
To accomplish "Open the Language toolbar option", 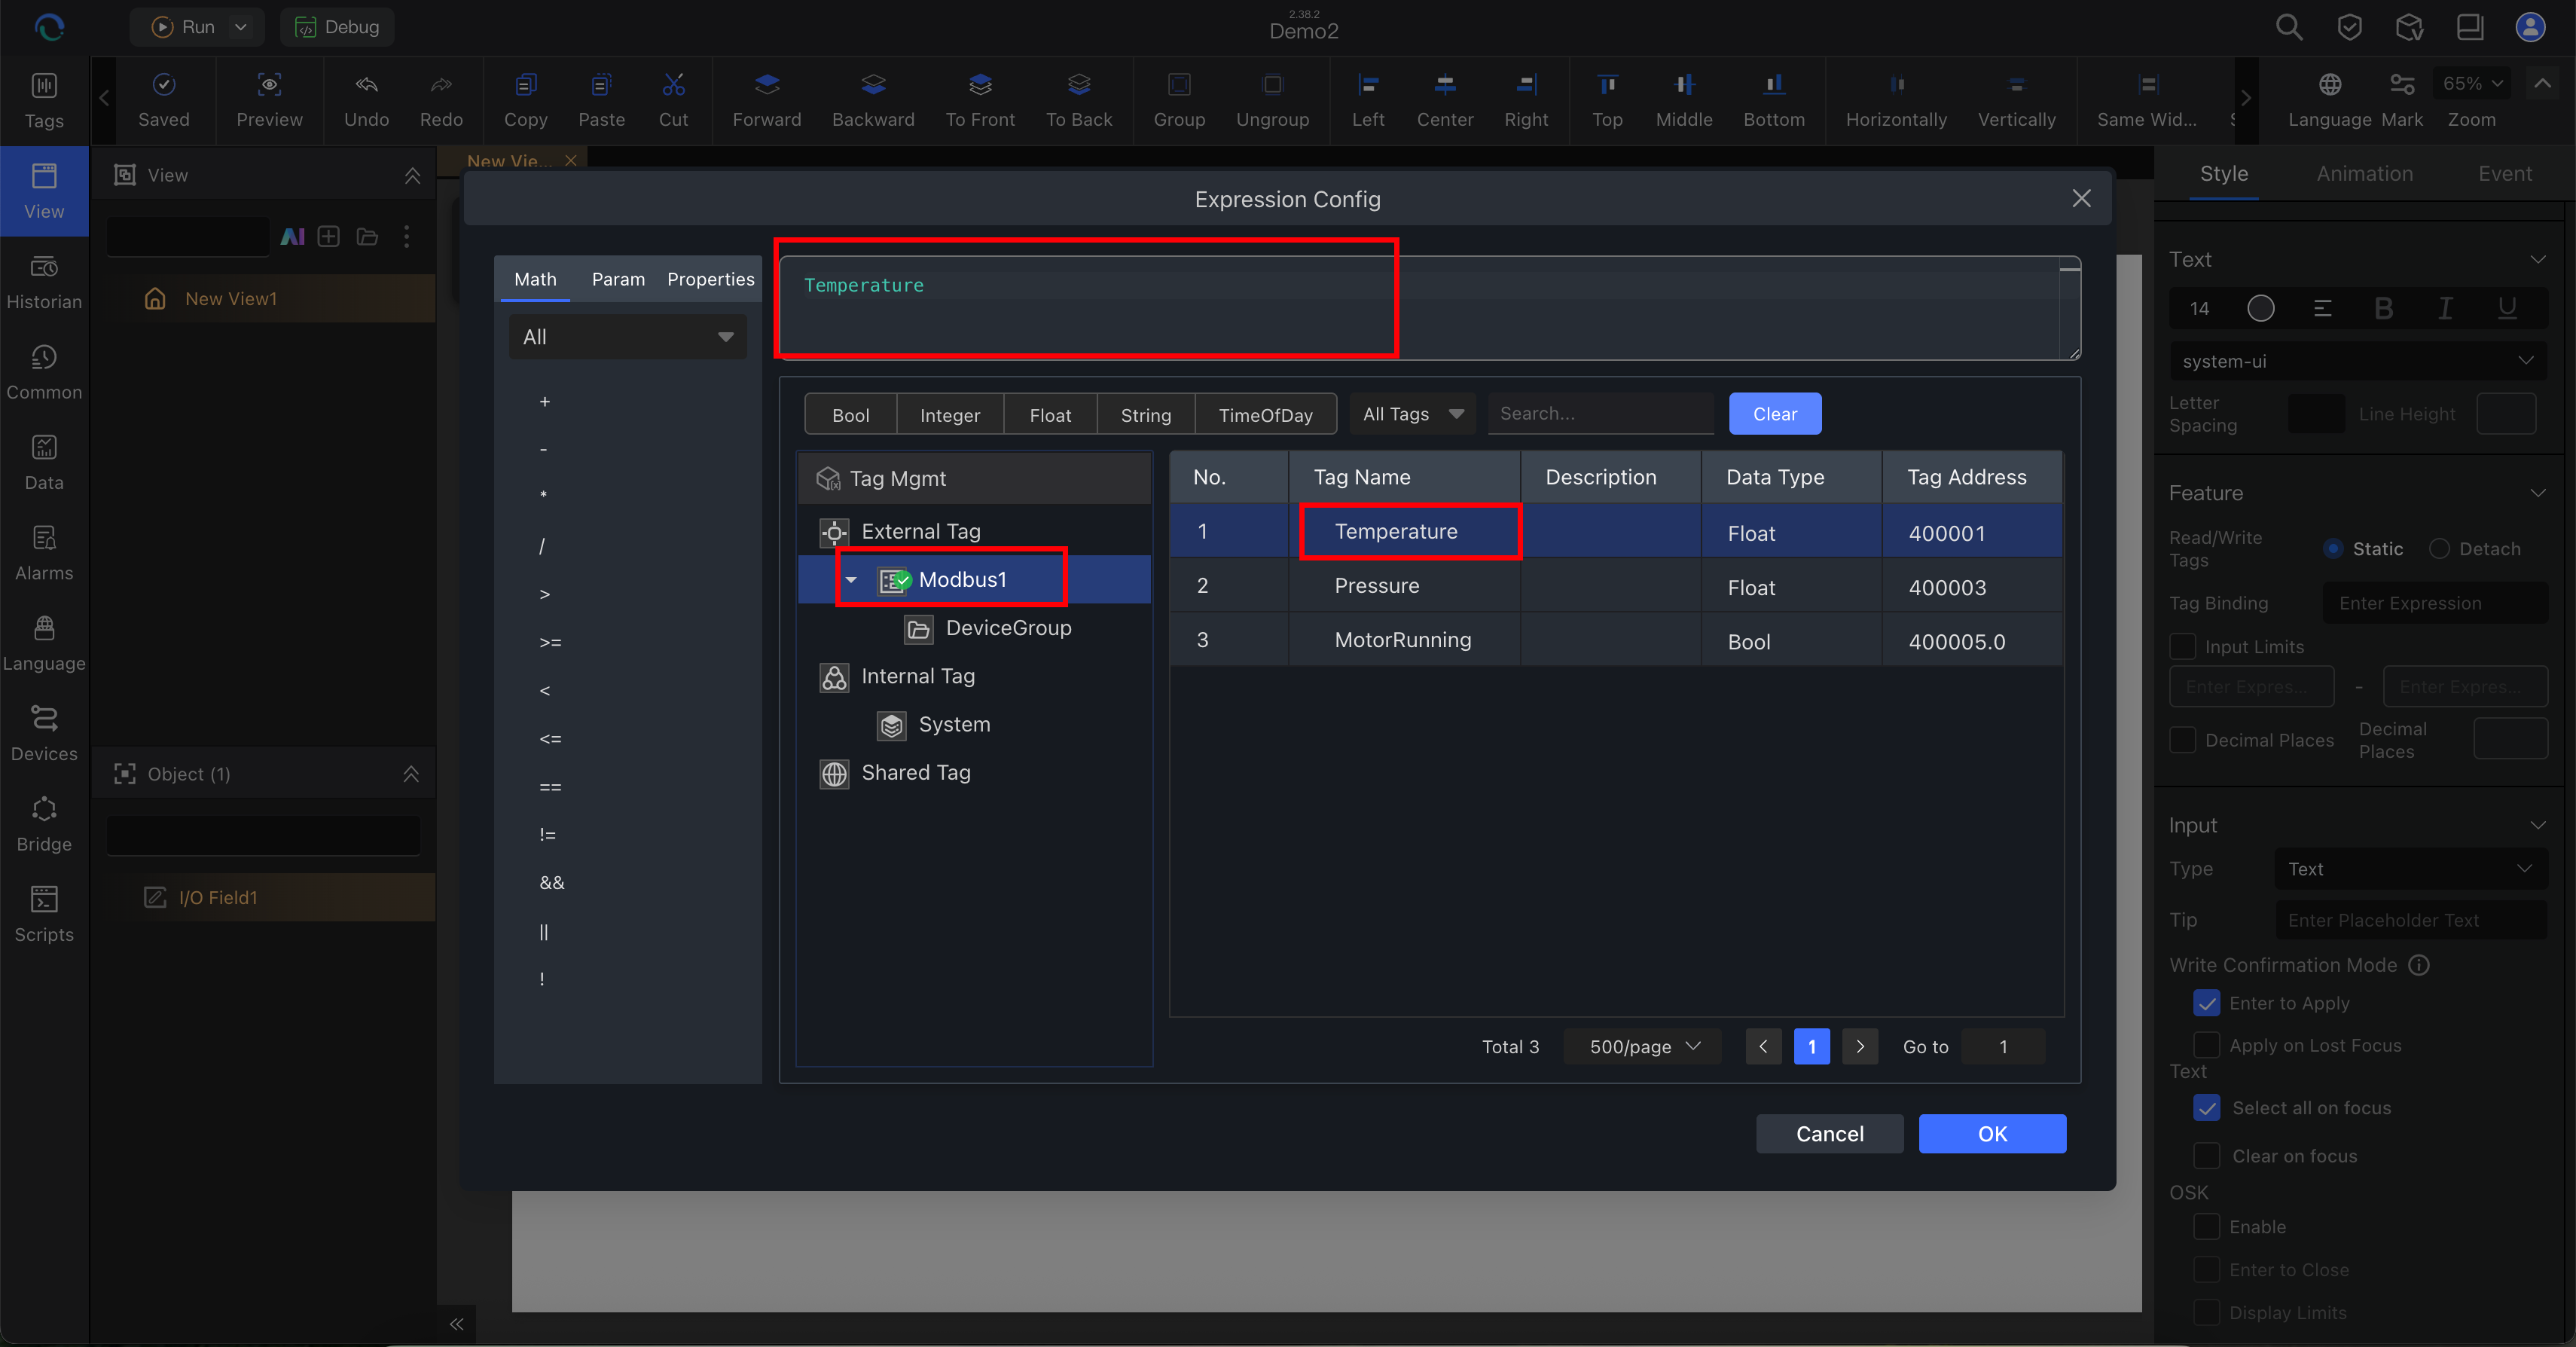I will [2329, 100].
